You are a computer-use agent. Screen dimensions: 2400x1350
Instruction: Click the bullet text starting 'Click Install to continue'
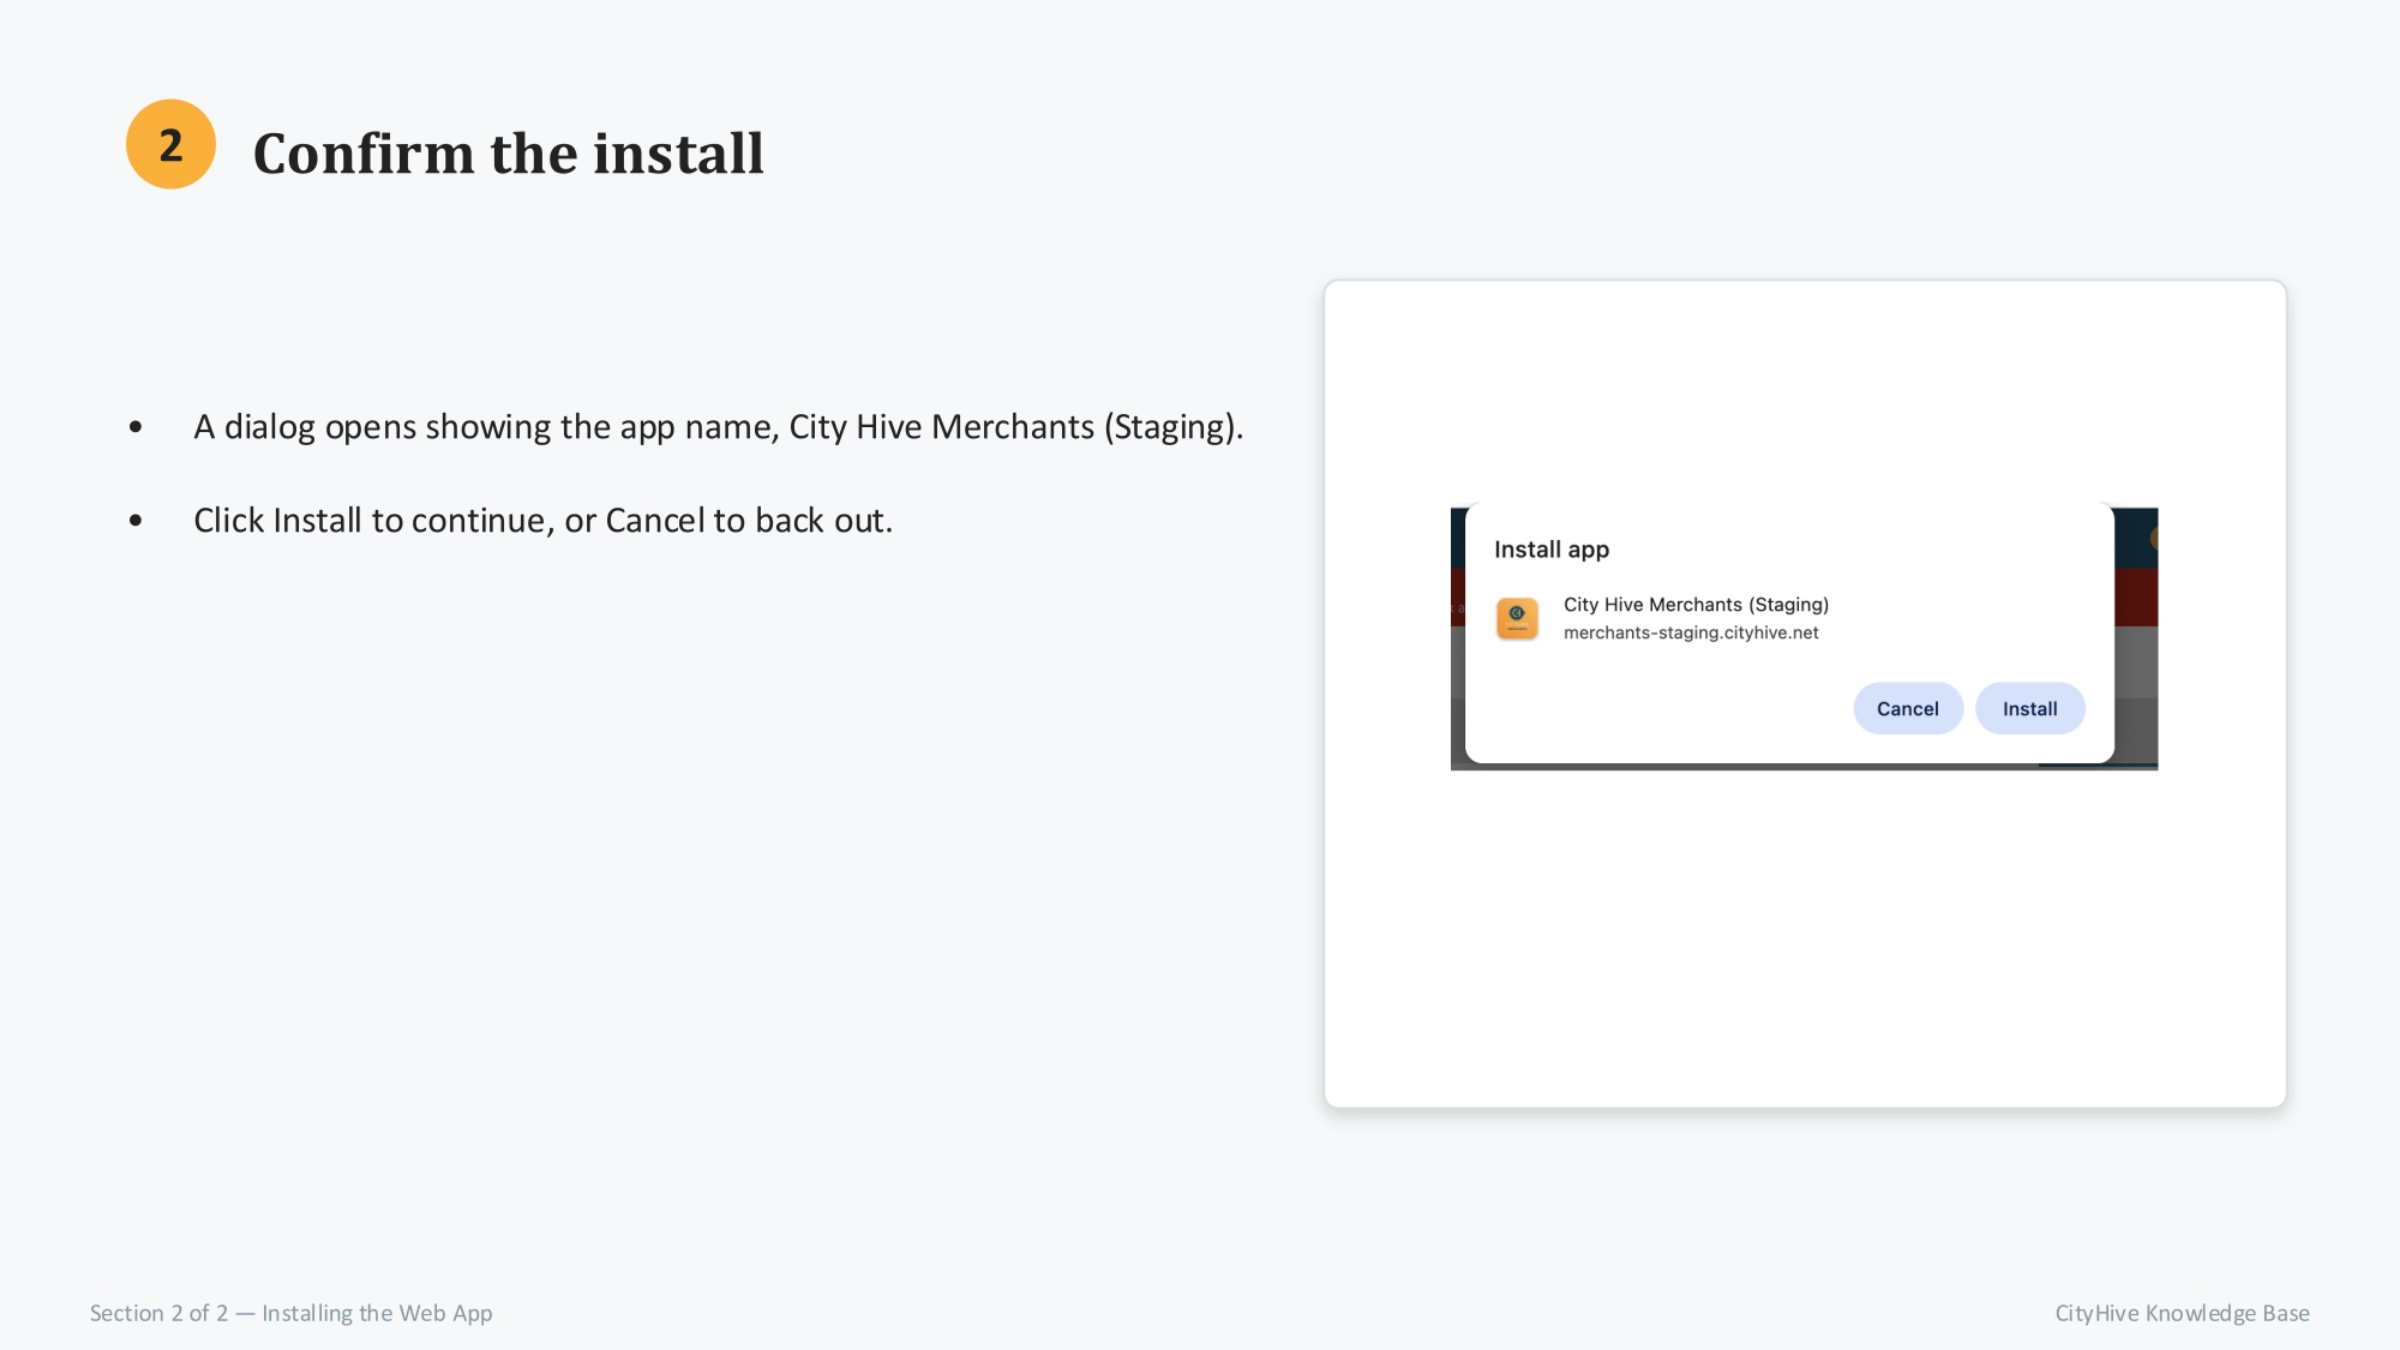coord(543,520)
